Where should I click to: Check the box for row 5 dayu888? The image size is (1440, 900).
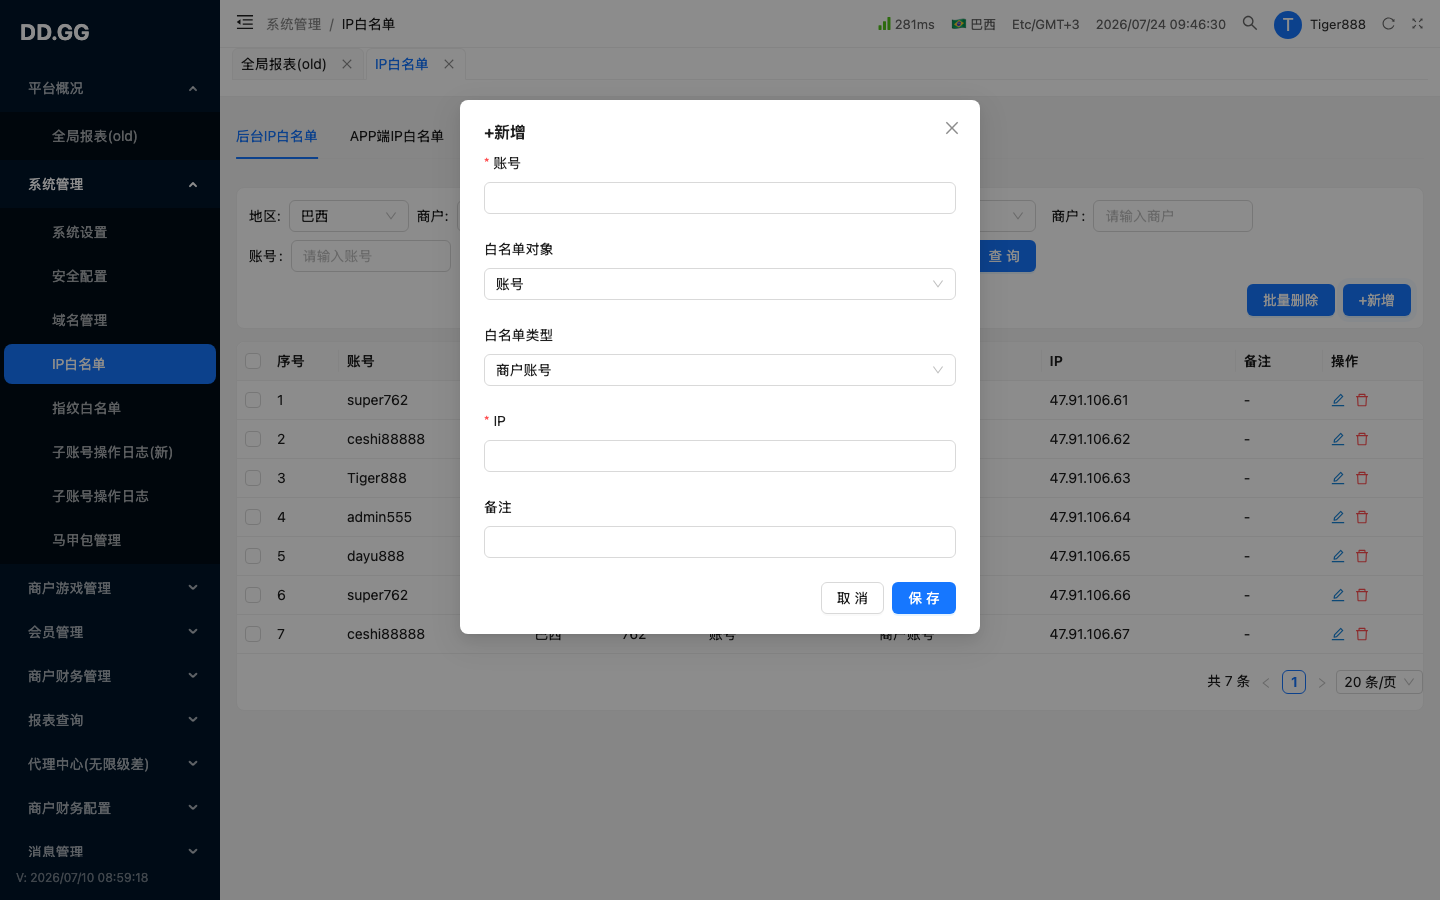click(253, 556)
